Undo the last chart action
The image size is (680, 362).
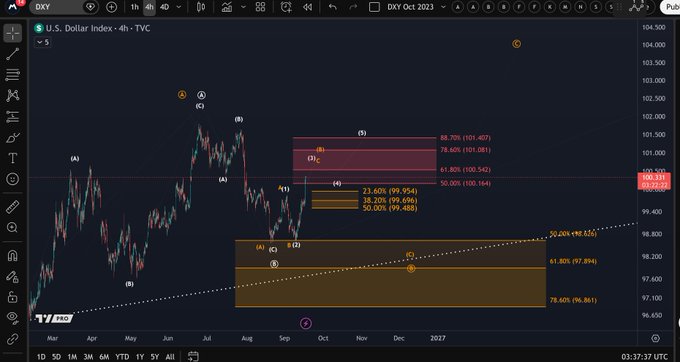click(x=333, y=7)
